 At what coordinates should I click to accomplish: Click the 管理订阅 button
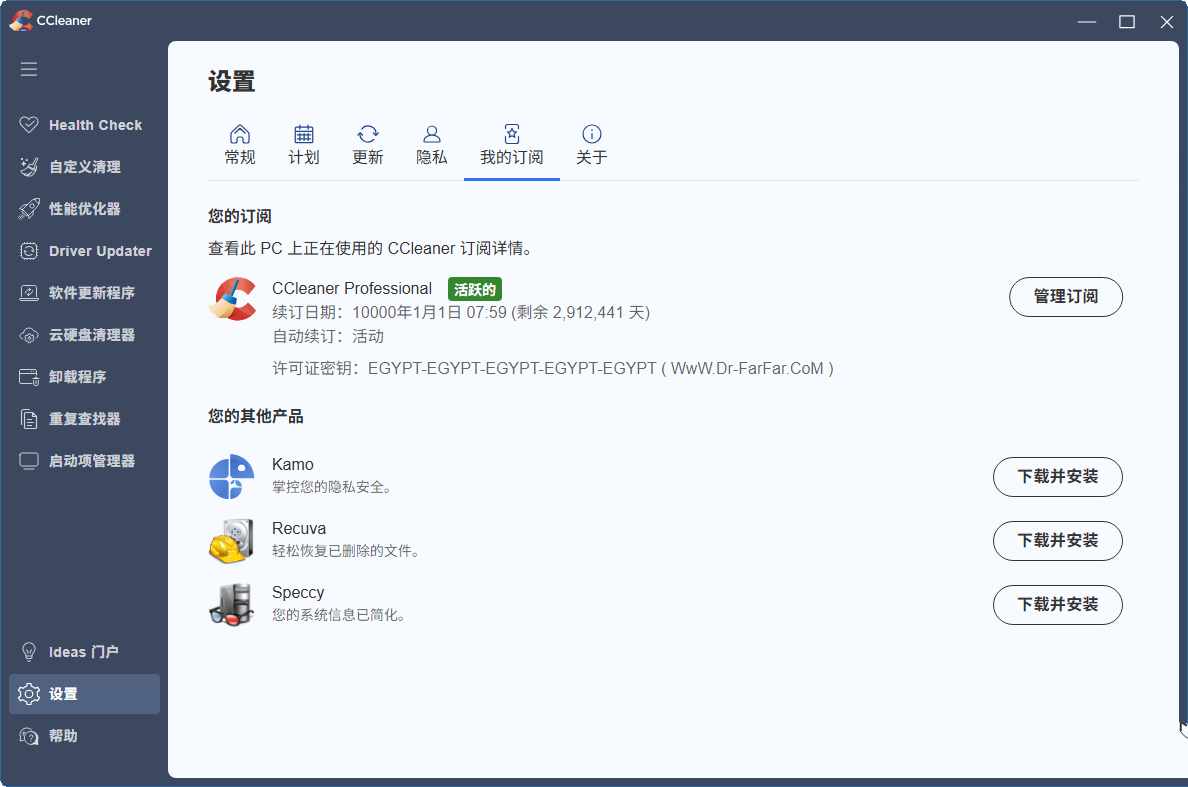click(1066, 297)
